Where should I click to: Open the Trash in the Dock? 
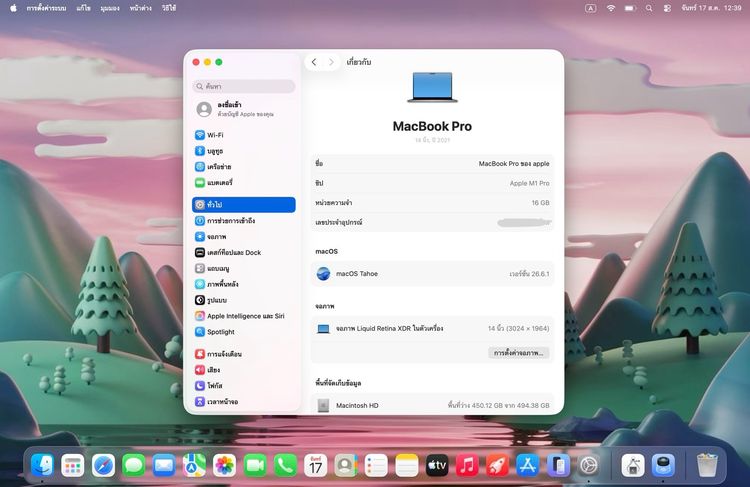click(707, 465)
